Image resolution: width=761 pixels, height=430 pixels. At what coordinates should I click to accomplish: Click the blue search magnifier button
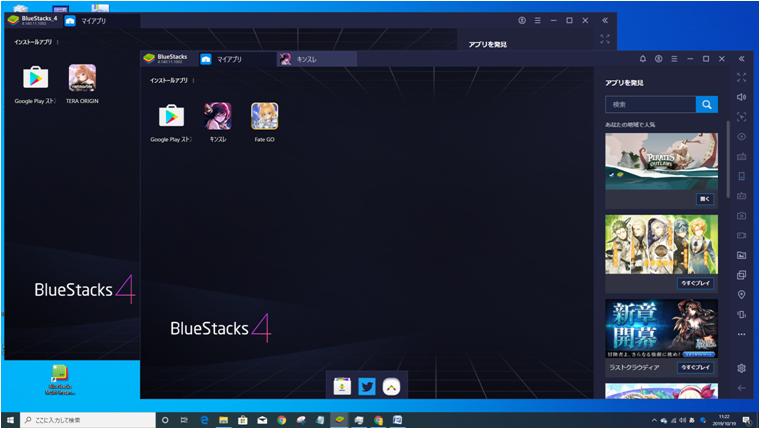click(x=707, y=104)
